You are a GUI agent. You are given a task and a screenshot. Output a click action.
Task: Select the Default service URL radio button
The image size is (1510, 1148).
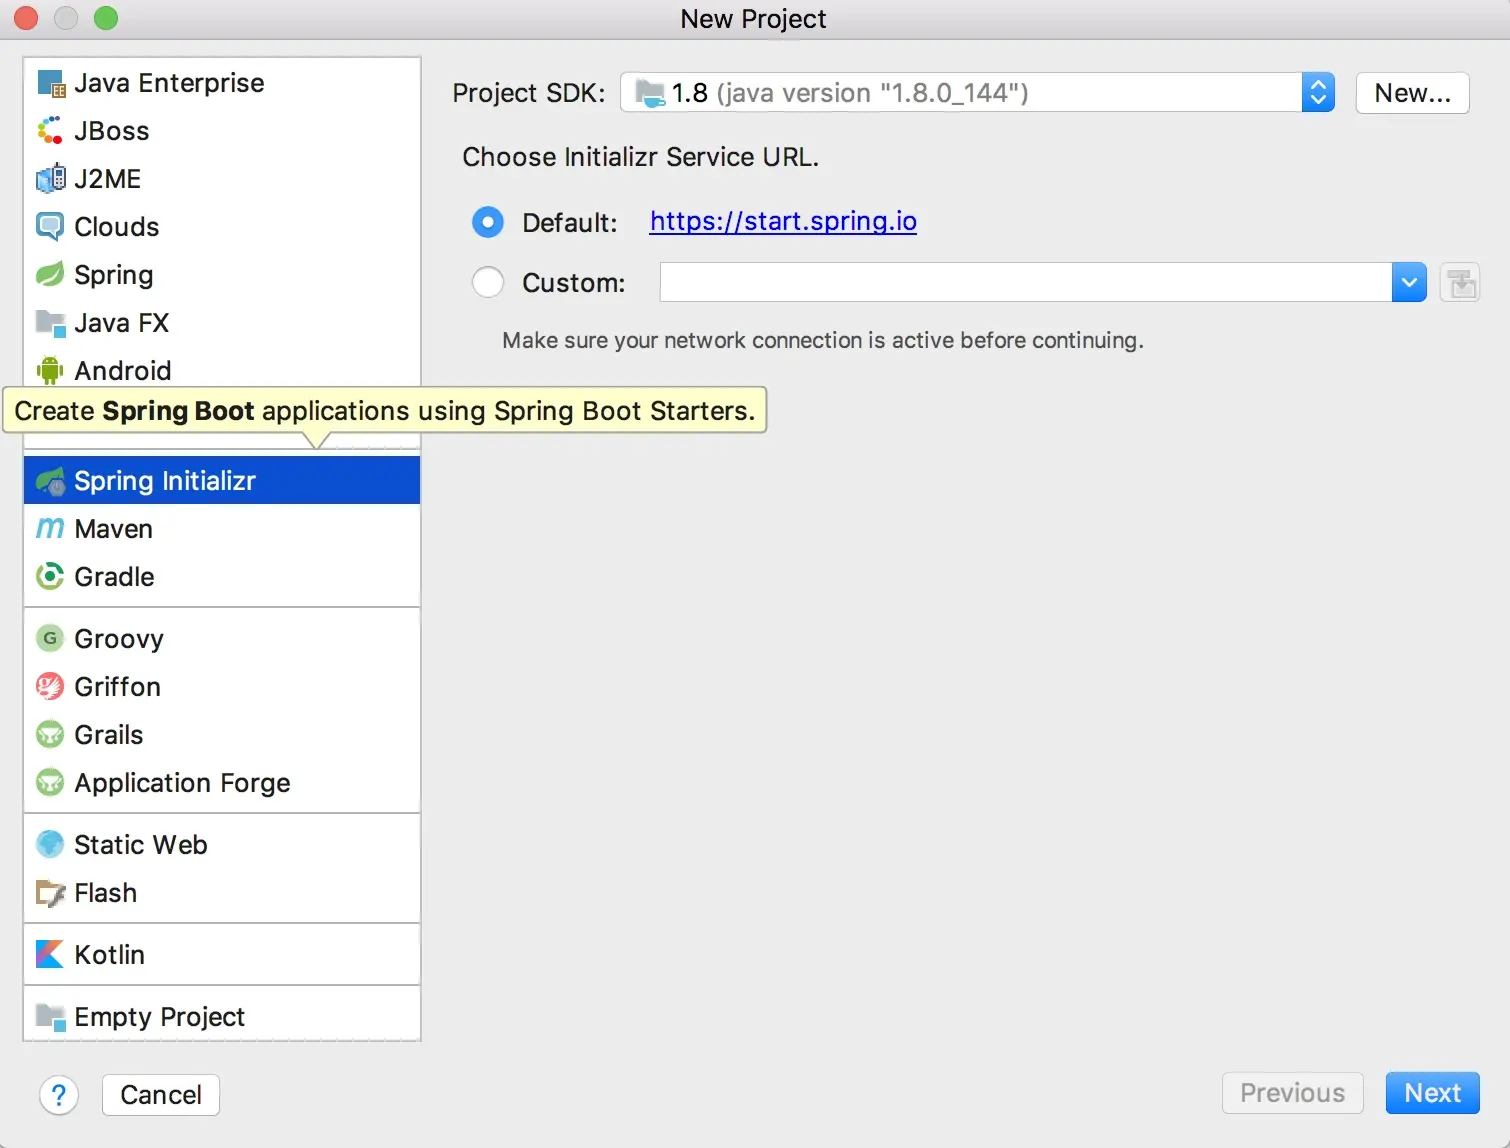[488, 222]
